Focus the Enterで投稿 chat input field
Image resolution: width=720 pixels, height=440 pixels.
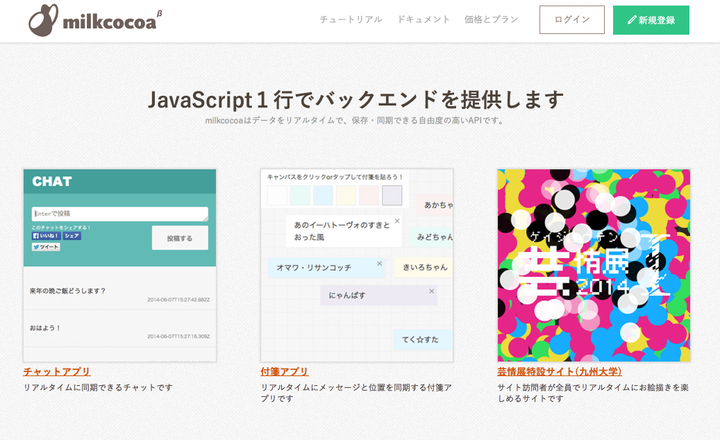(x=119, y=213)
